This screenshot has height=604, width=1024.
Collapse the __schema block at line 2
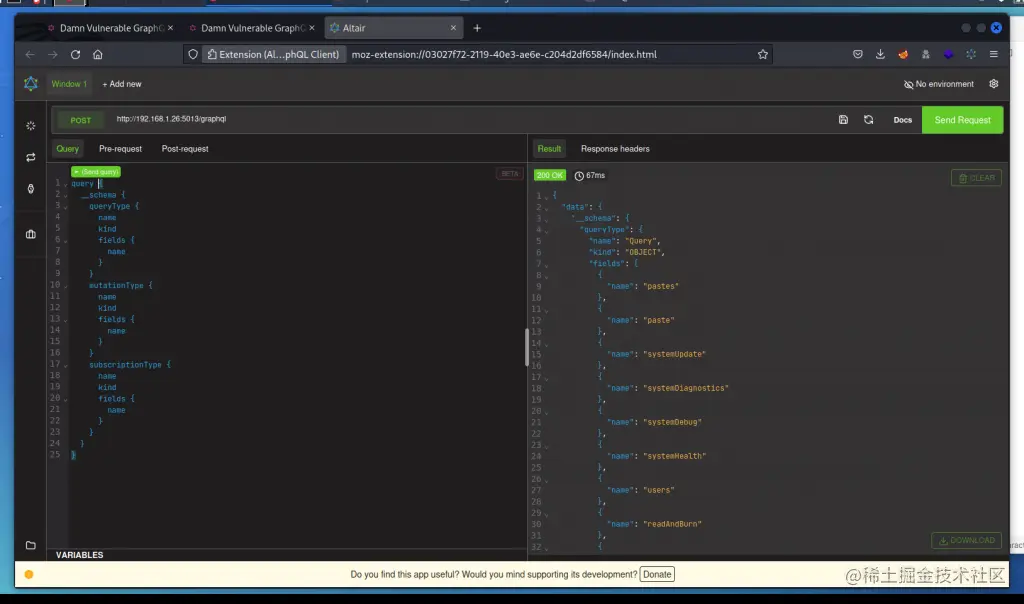65,195
